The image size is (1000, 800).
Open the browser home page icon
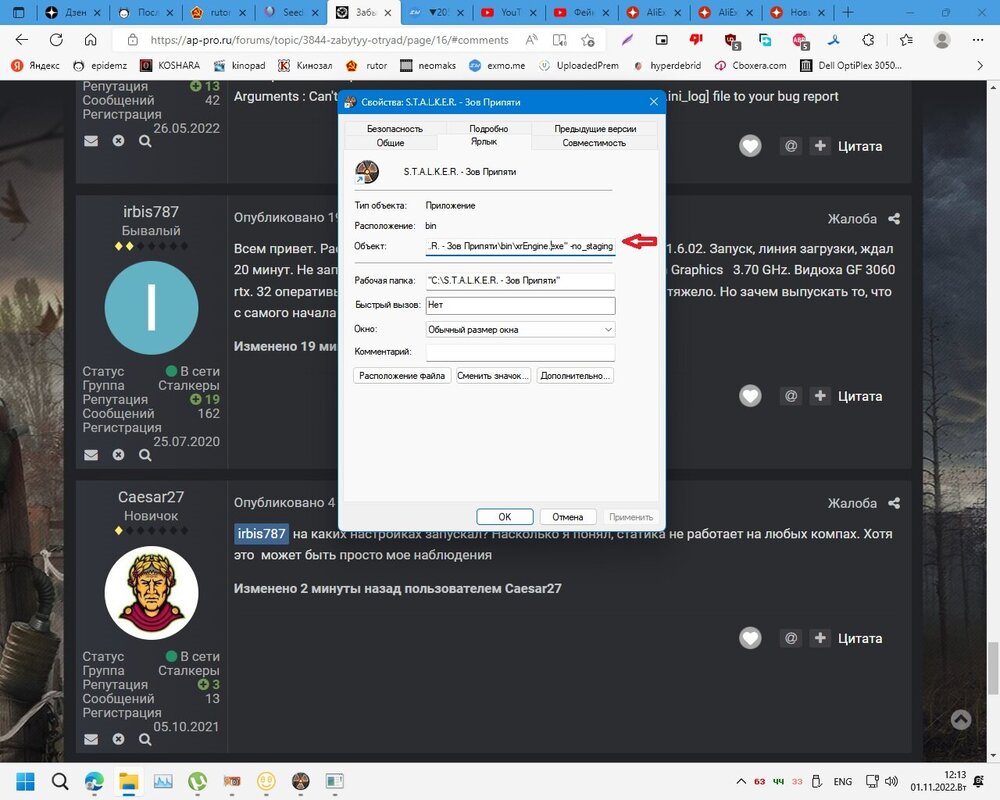coord(91,40)
